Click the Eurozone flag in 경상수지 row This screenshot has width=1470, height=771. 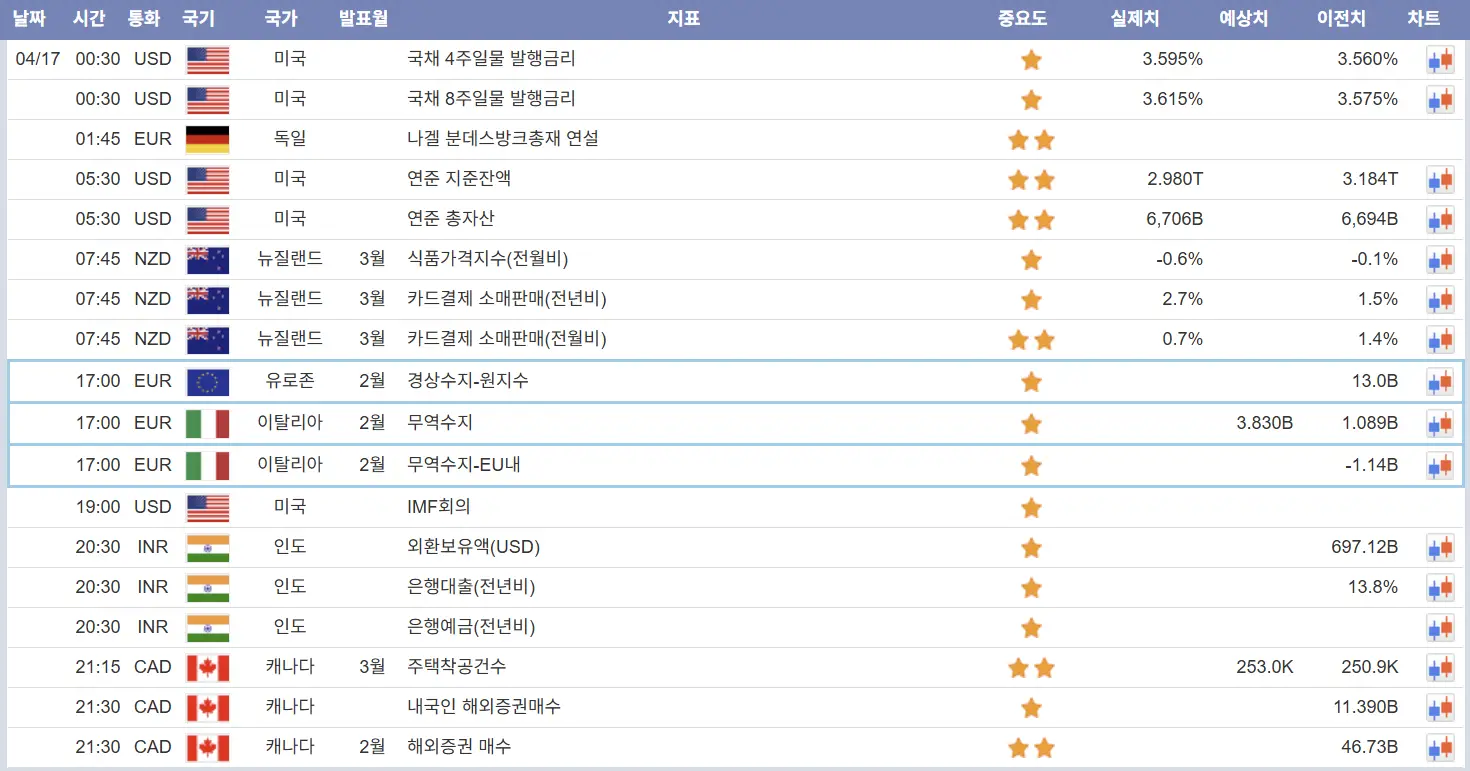point(208,382)
